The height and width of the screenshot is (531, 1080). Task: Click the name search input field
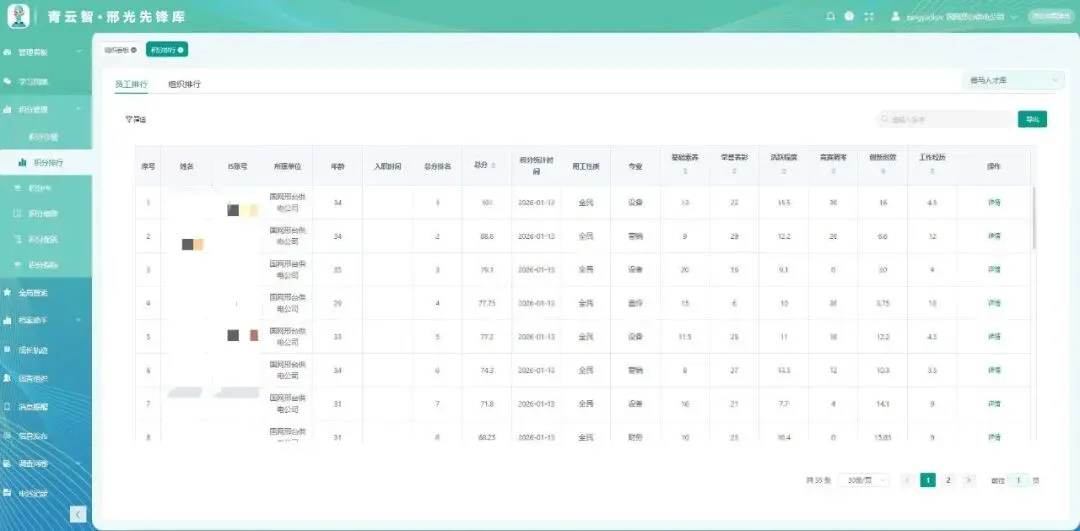[x=944, y=119]
